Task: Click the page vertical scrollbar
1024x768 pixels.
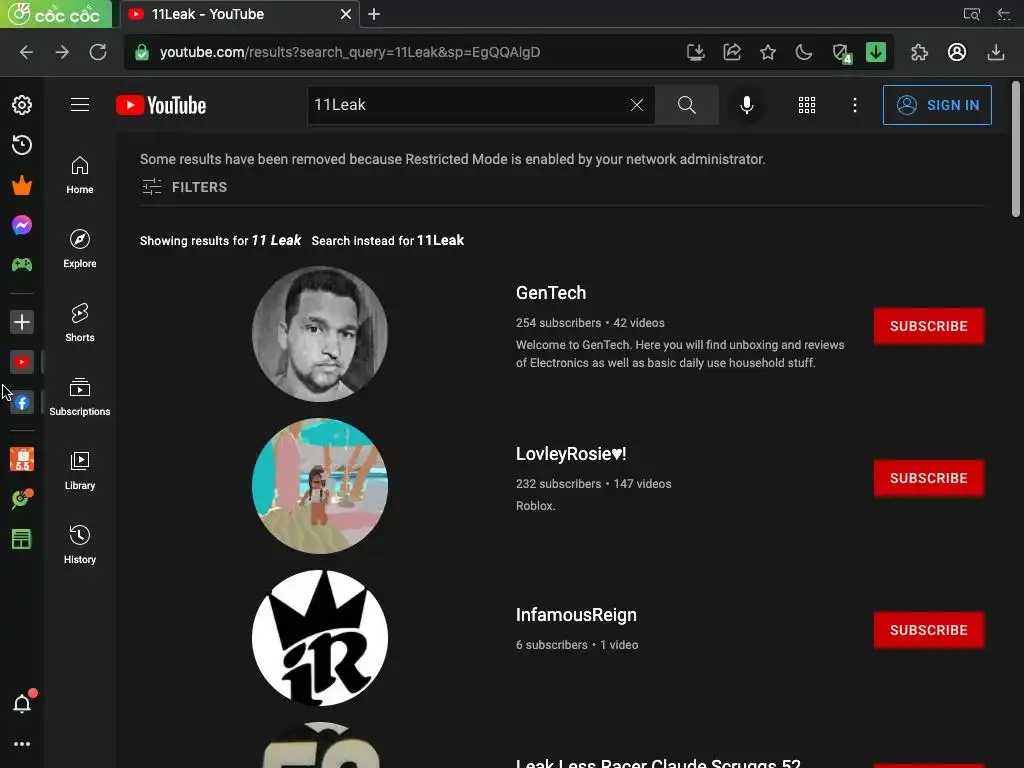Action: pos(1016,149)
